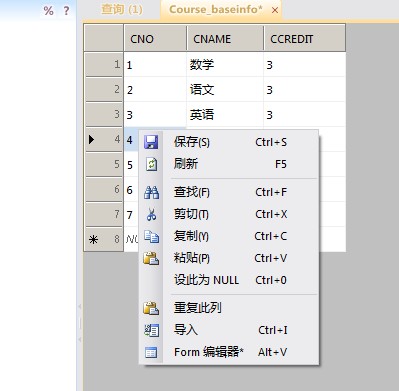Screen dimensions: 399x391
Task: Choose 刷新 from the context menu
Action: tap(229, 164)
